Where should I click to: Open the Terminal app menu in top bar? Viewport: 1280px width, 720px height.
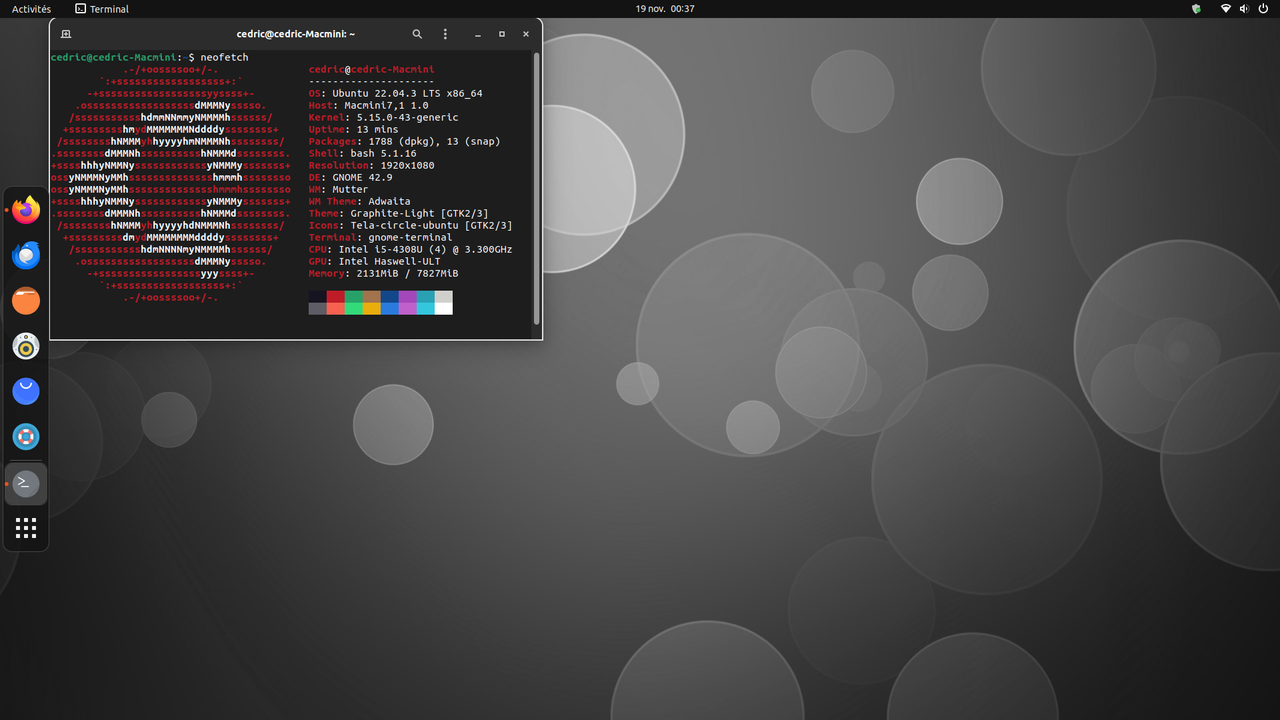(x=102, y=9)
